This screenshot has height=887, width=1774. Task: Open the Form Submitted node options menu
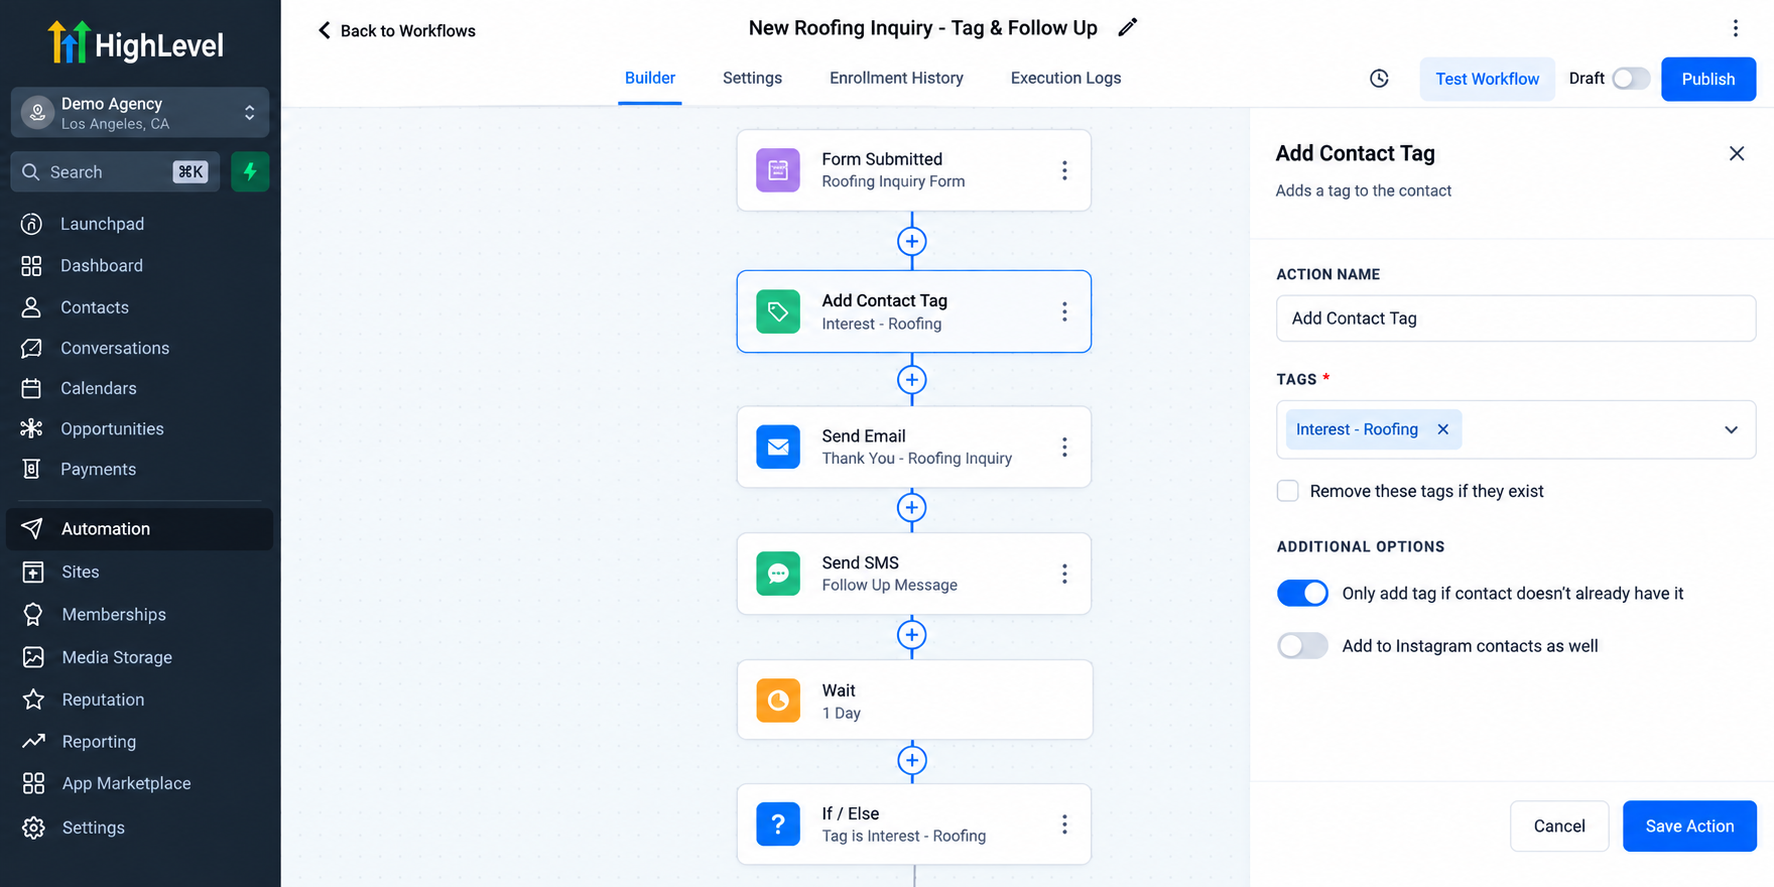pos(1064,171)
